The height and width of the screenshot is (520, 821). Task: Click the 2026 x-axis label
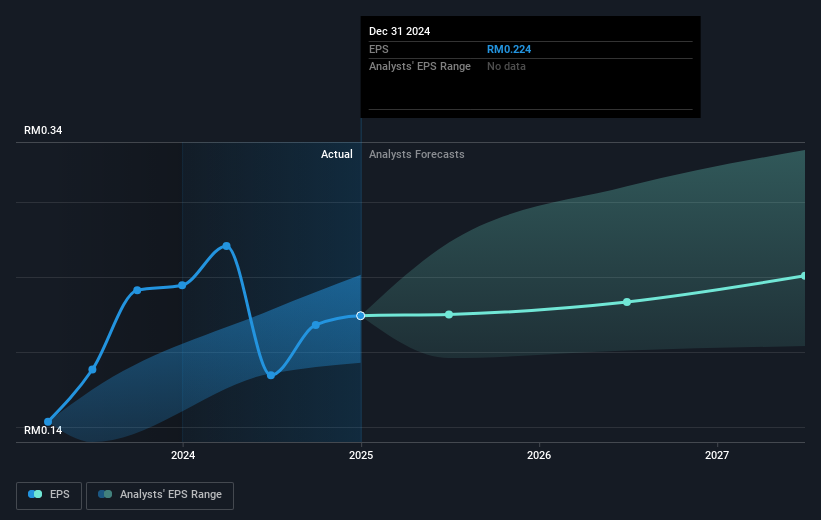[539, 455]
